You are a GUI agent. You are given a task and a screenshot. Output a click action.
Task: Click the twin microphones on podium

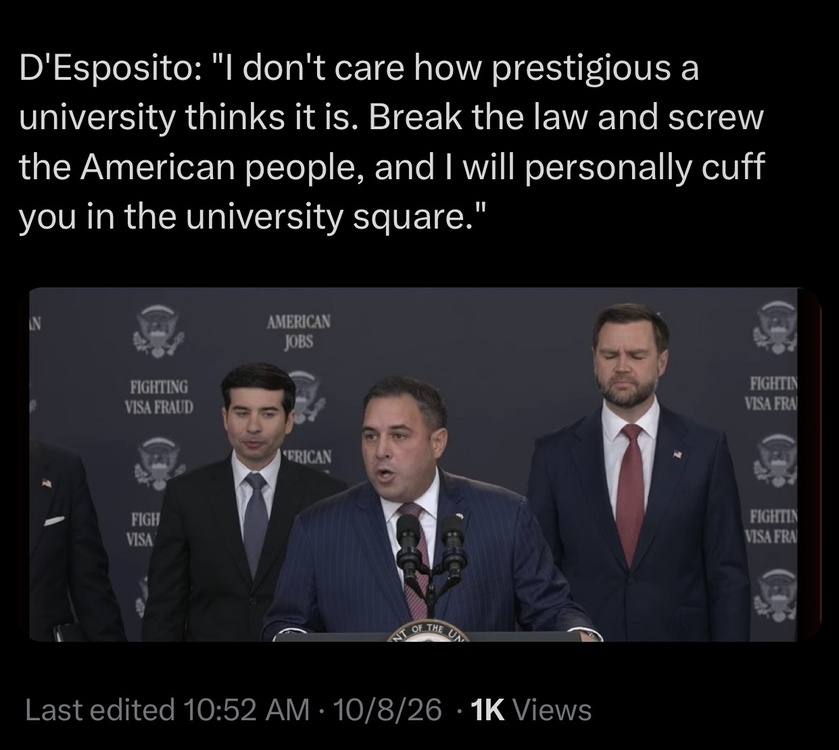point(431,551)
